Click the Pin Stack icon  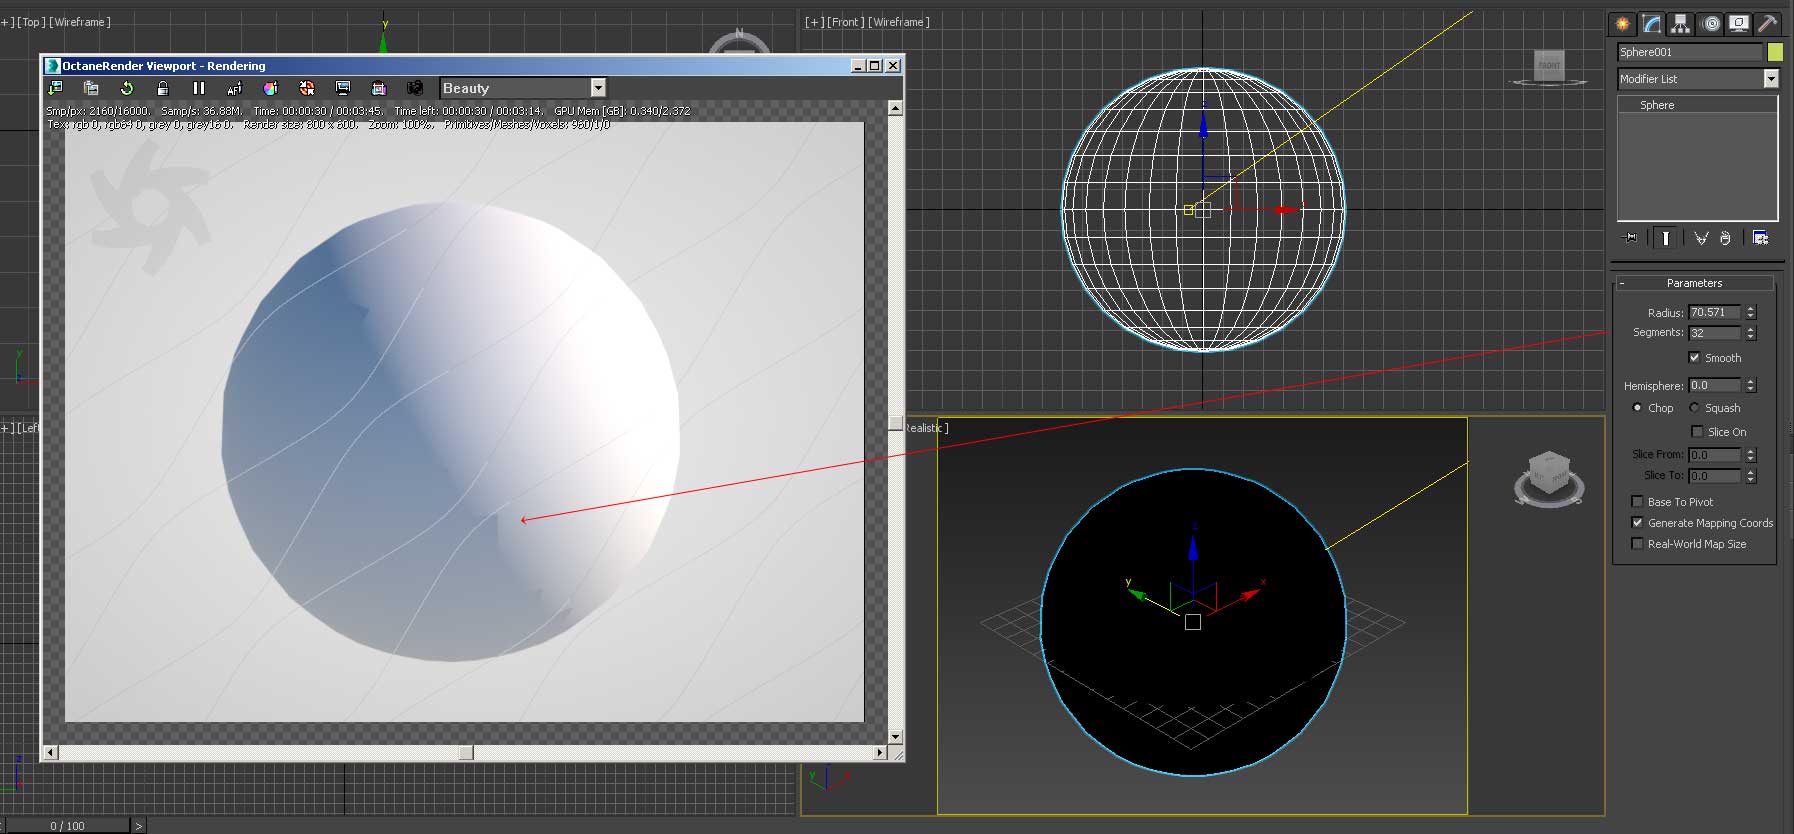(x=1631, y=238)
